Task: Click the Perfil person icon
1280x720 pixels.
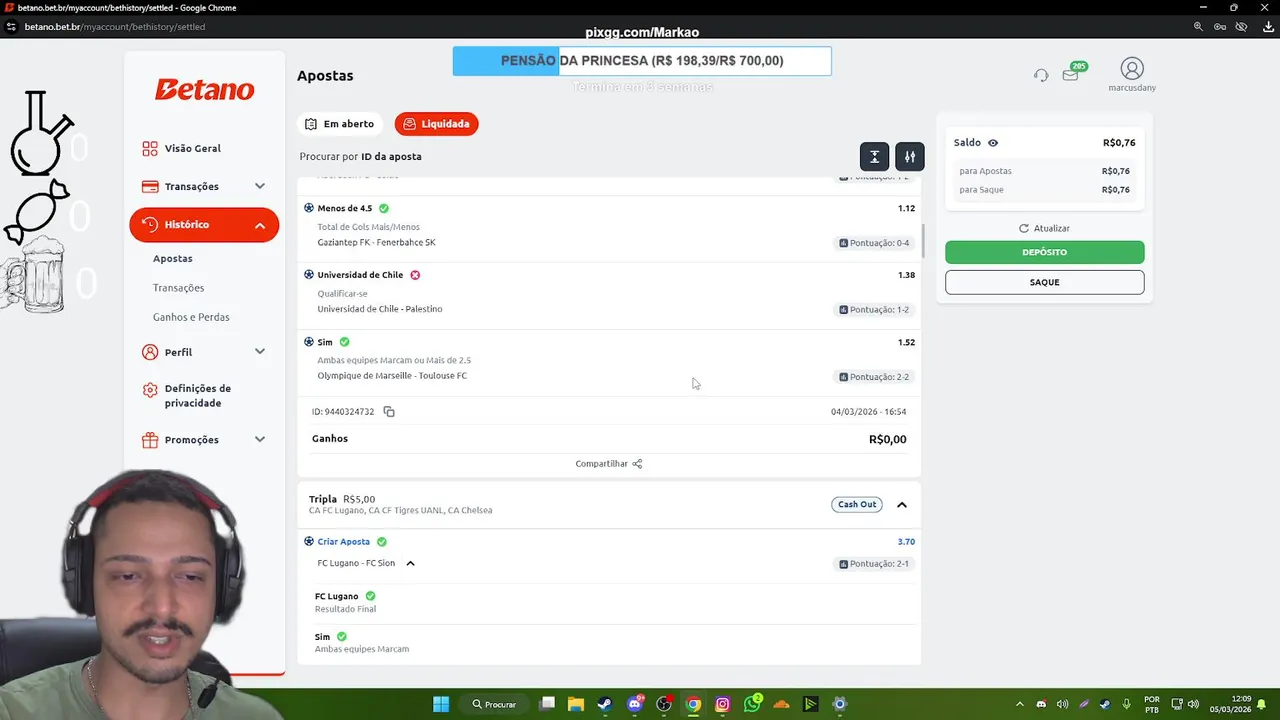Action: [x=150, y=352]
